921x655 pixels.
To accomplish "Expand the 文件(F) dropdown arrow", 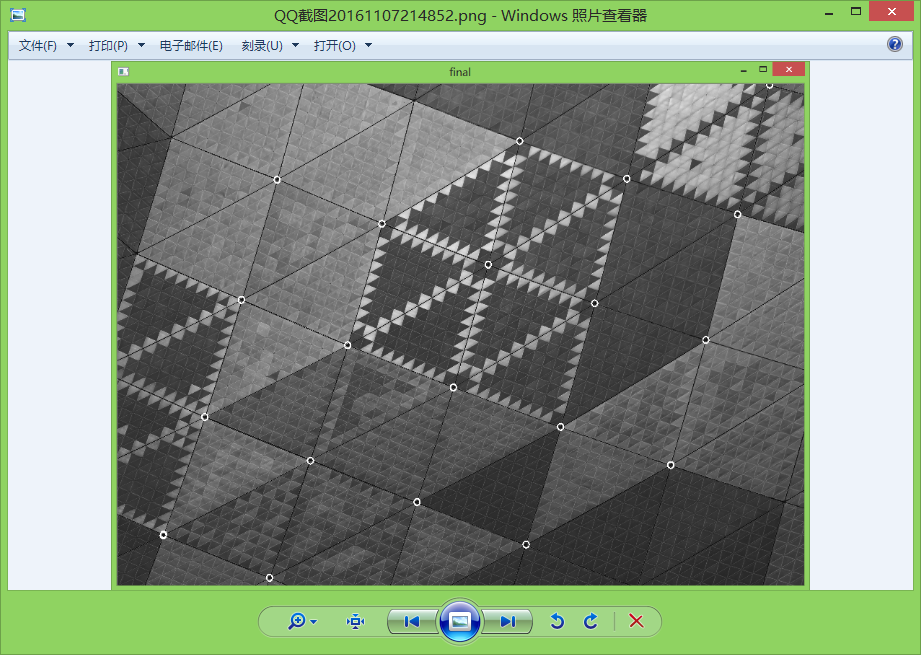I will (x=70, y=45).
